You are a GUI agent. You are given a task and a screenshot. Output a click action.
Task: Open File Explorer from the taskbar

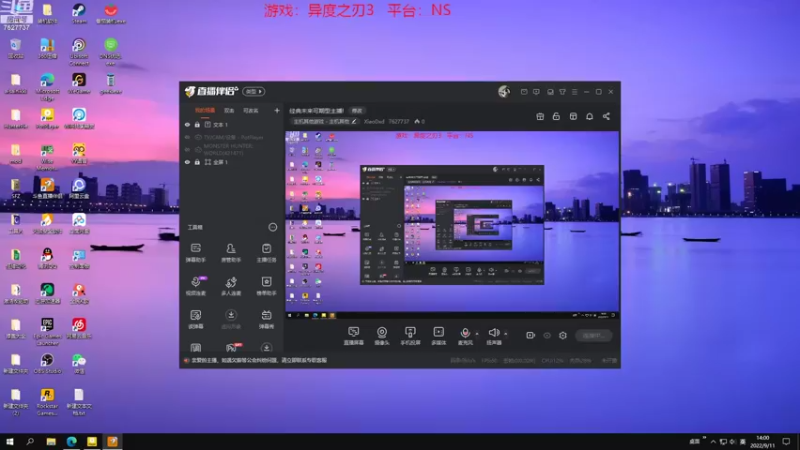[x=51, y=441]
